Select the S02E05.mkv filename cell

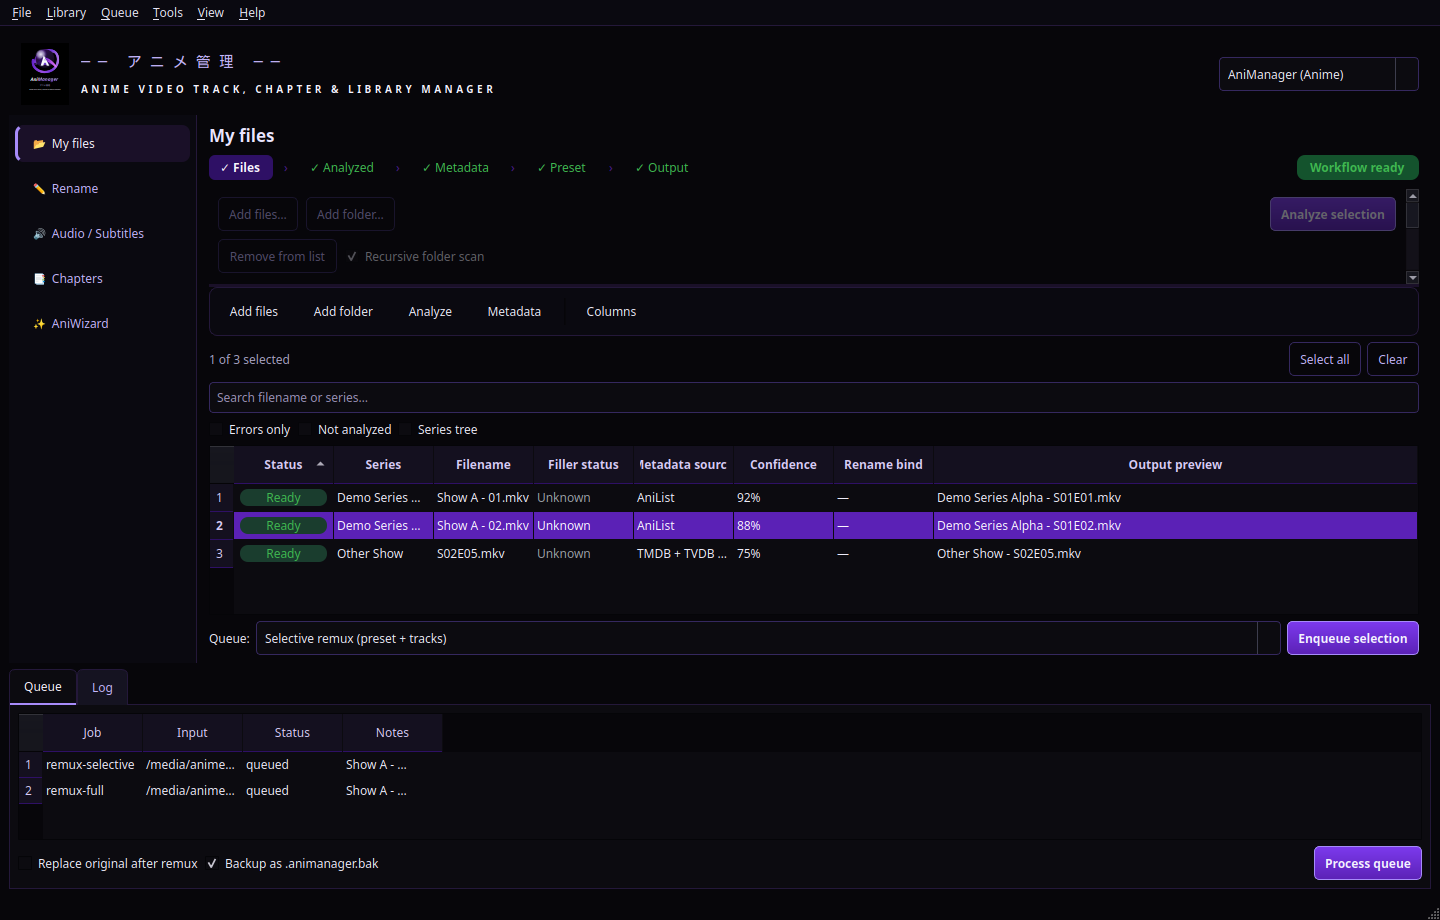(x=483, y=554)
